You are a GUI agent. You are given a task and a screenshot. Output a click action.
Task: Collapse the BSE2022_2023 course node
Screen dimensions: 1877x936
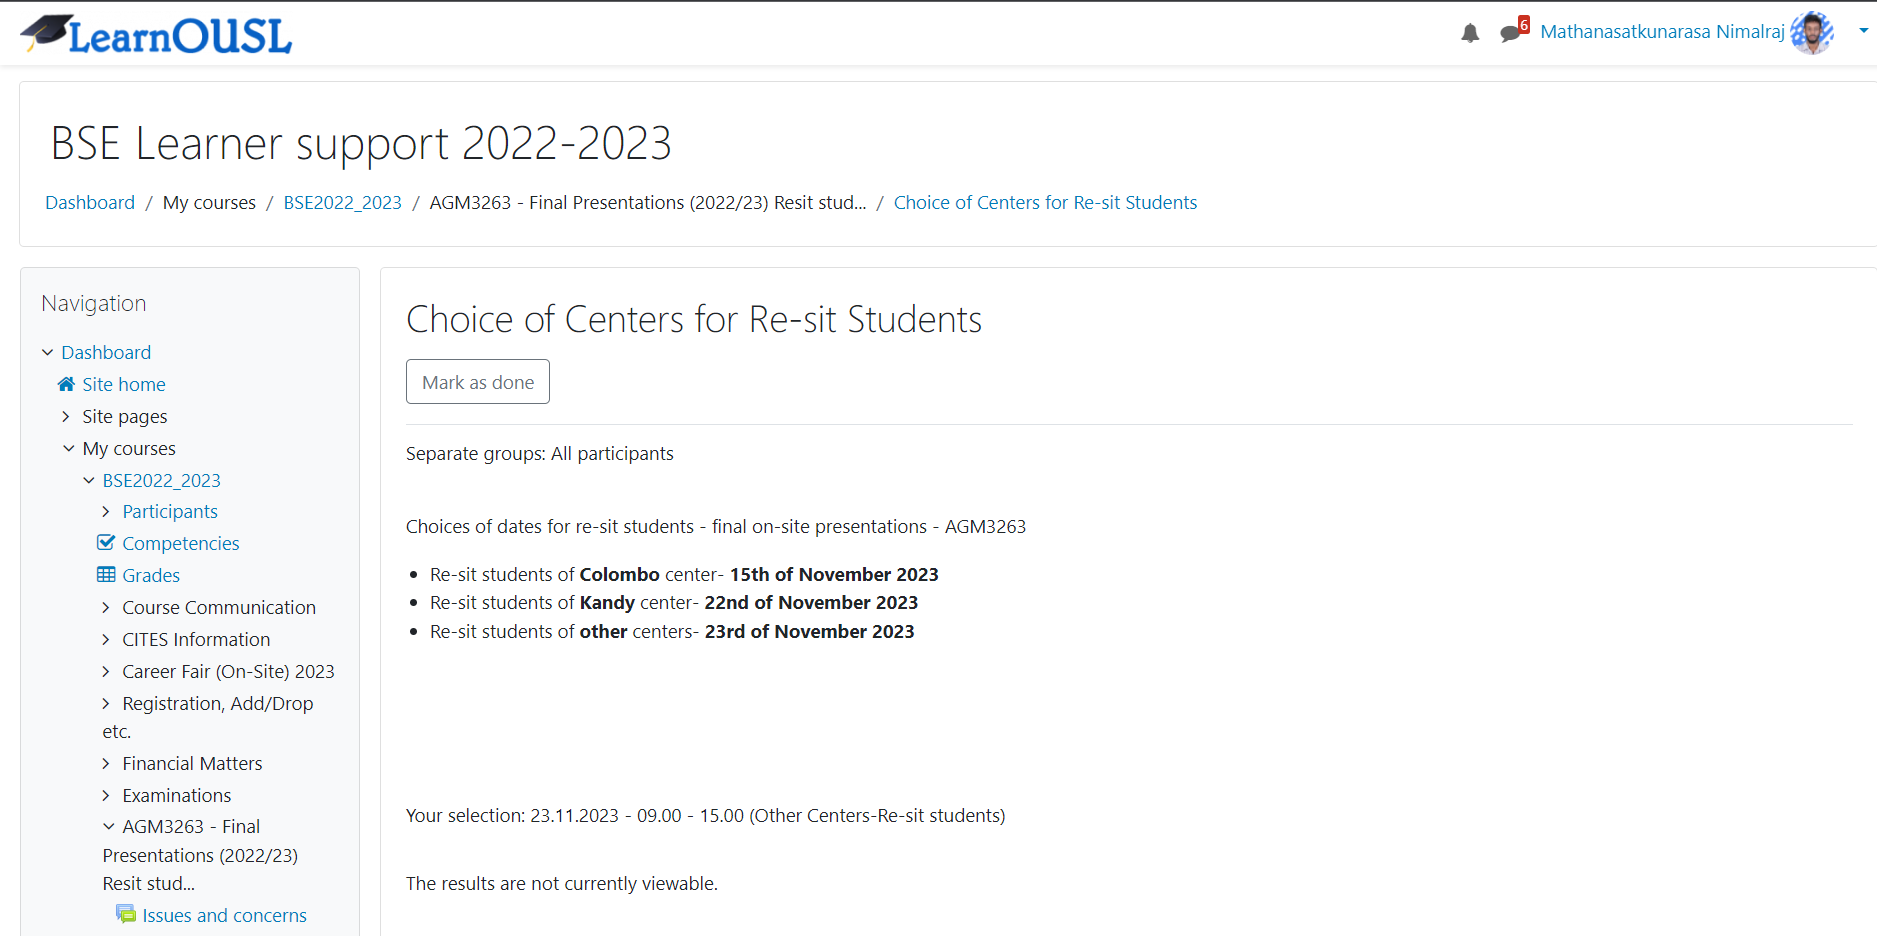89,480
